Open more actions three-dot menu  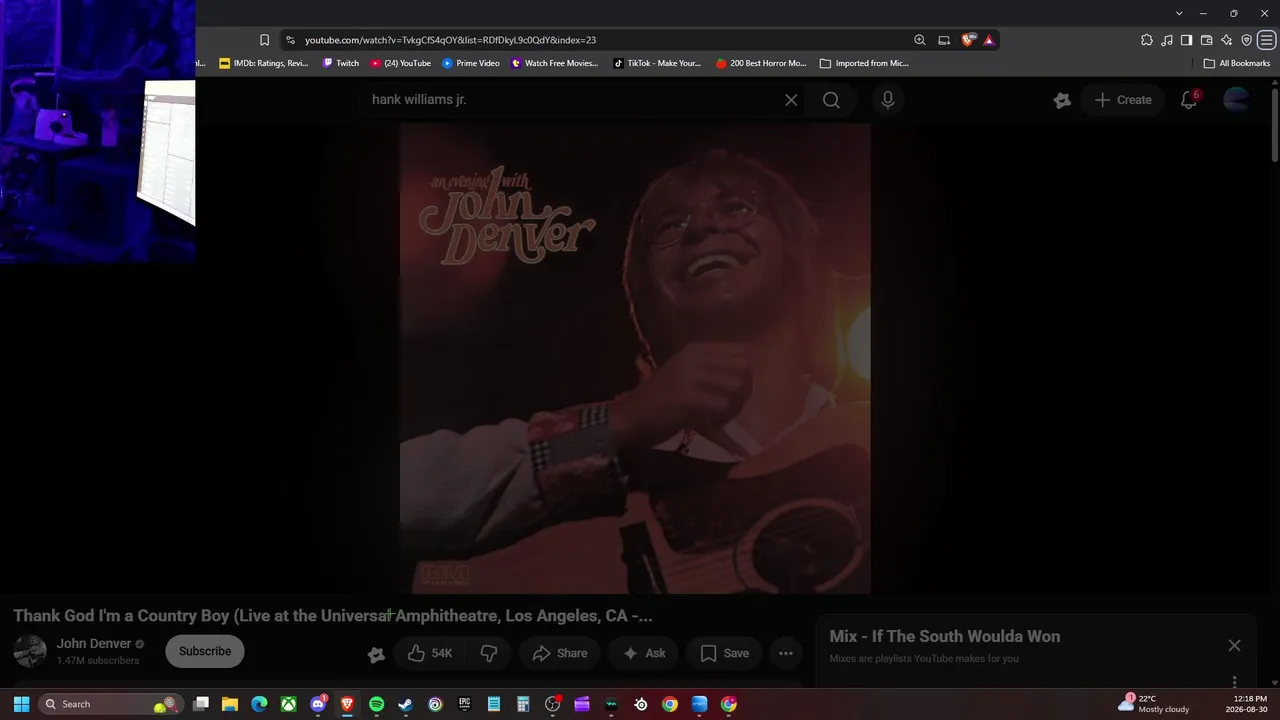[x=786, y=653]
